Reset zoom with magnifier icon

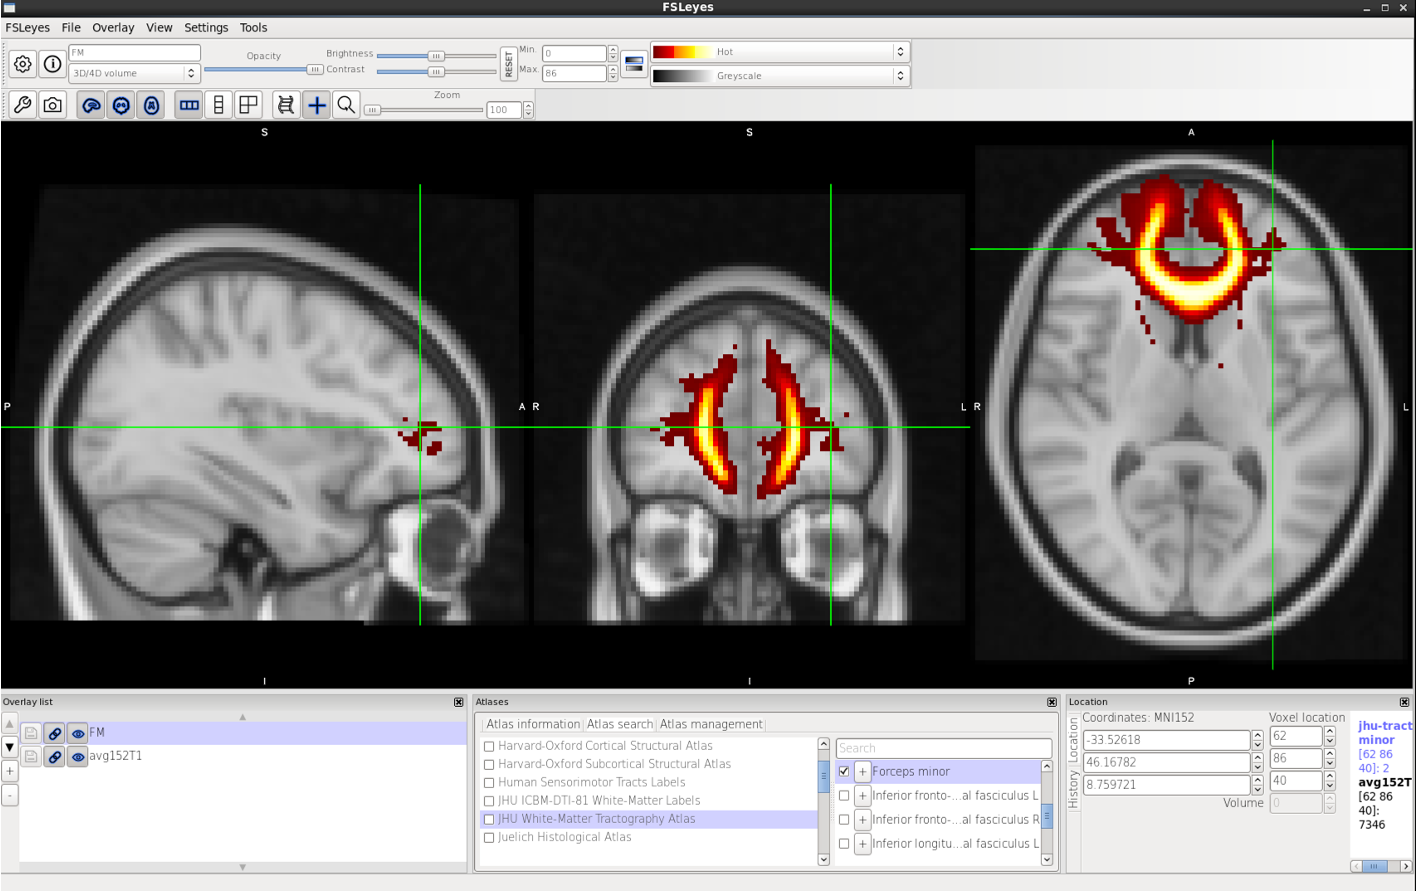click(x=346, y=104)
